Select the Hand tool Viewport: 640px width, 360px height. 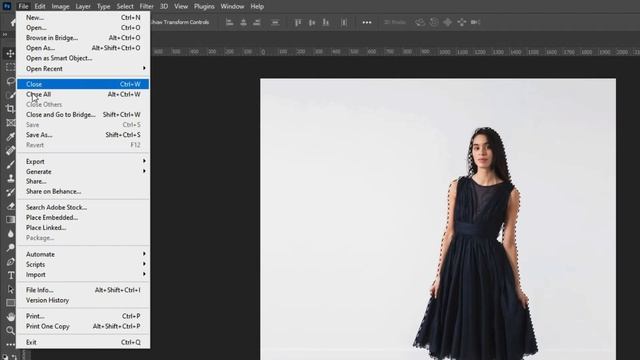pyautogui.click(x=10, y=317)
